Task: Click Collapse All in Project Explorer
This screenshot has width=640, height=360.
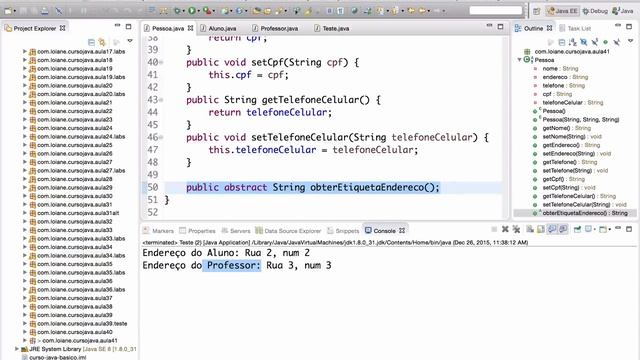Action: coord(91,42)
